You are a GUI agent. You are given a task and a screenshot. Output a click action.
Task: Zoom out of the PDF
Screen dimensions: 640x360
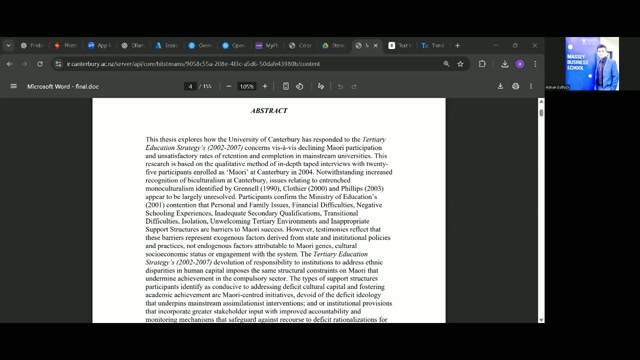[x=229, y=86]
